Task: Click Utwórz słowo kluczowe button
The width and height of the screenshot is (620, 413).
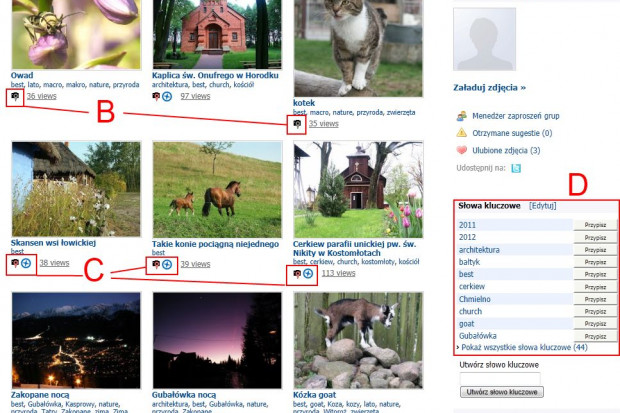Action: click(x=502, y=392)
